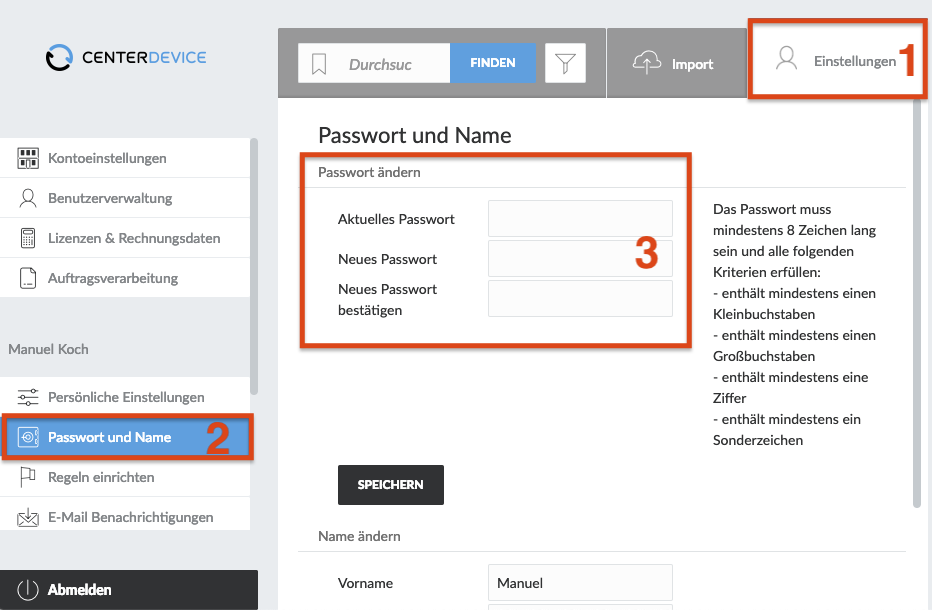Focus the Neues Passwort bestätigen field

coord(580,298)
